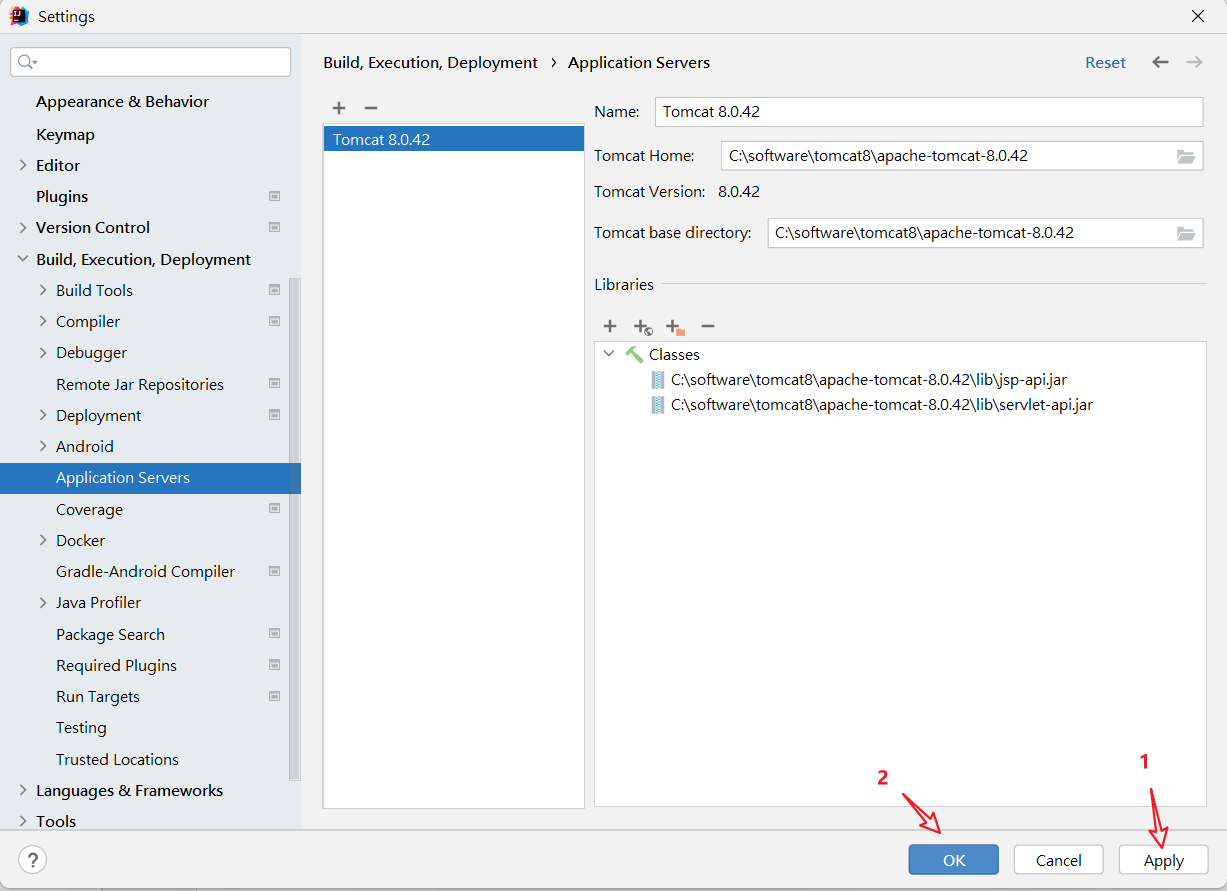Go forward in settings history
1227x891 pixels.
[1194, 62]
